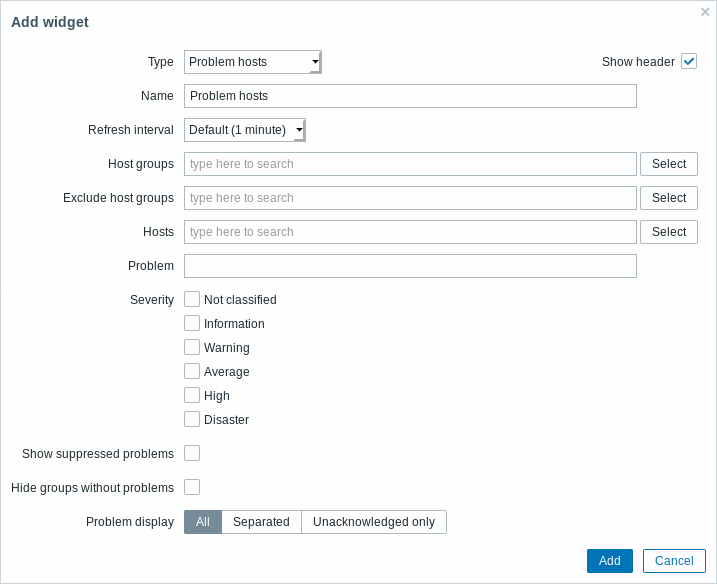The width and height of the screenshot is (717, 584).
Task: Check the Information severity box
Action: point(192,323)
